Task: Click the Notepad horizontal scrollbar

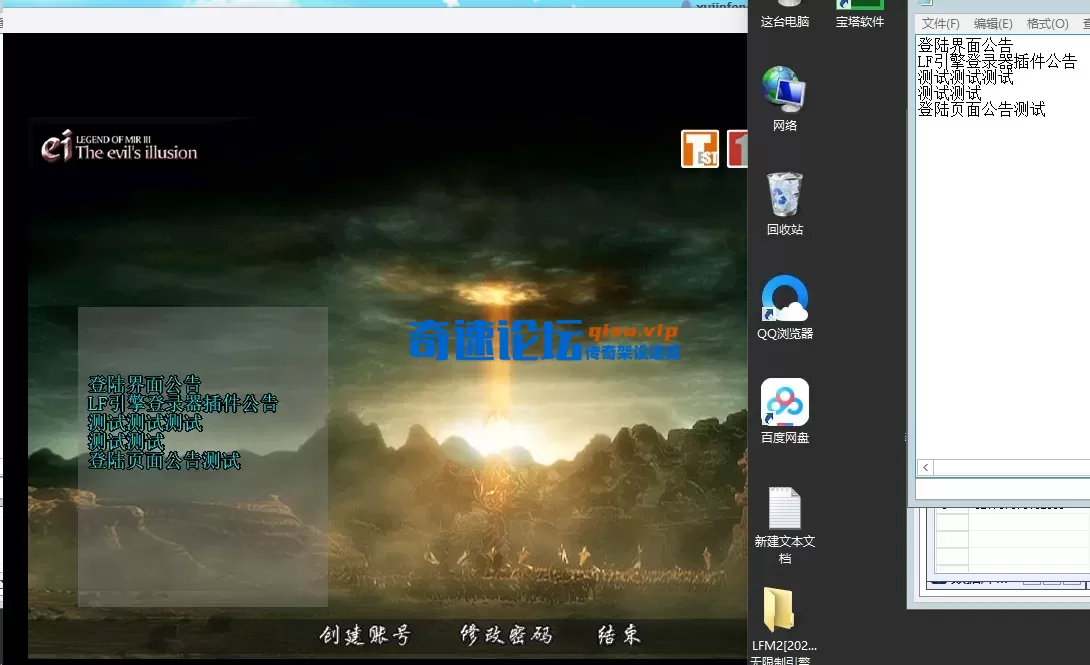Action: click(1000, 466)
